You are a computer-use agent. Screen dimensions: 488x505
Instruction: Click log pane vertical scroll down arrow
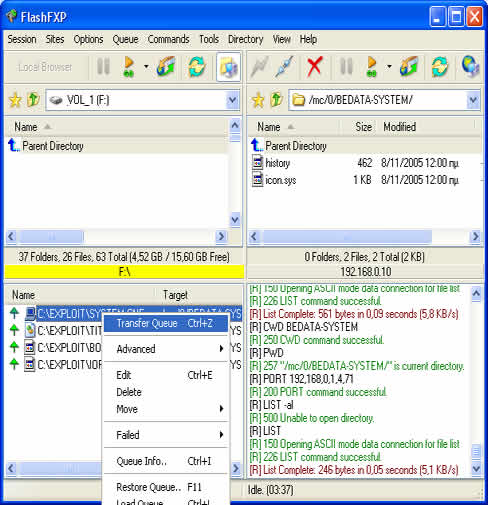coord(476,469)
